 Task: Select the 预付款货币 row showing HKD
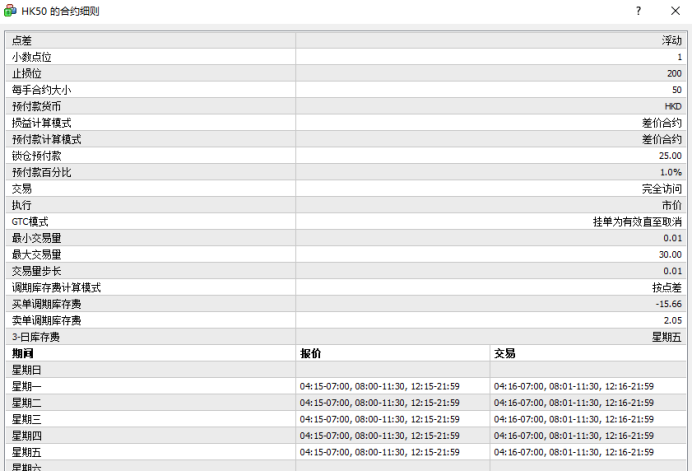(x=150, y=106)
